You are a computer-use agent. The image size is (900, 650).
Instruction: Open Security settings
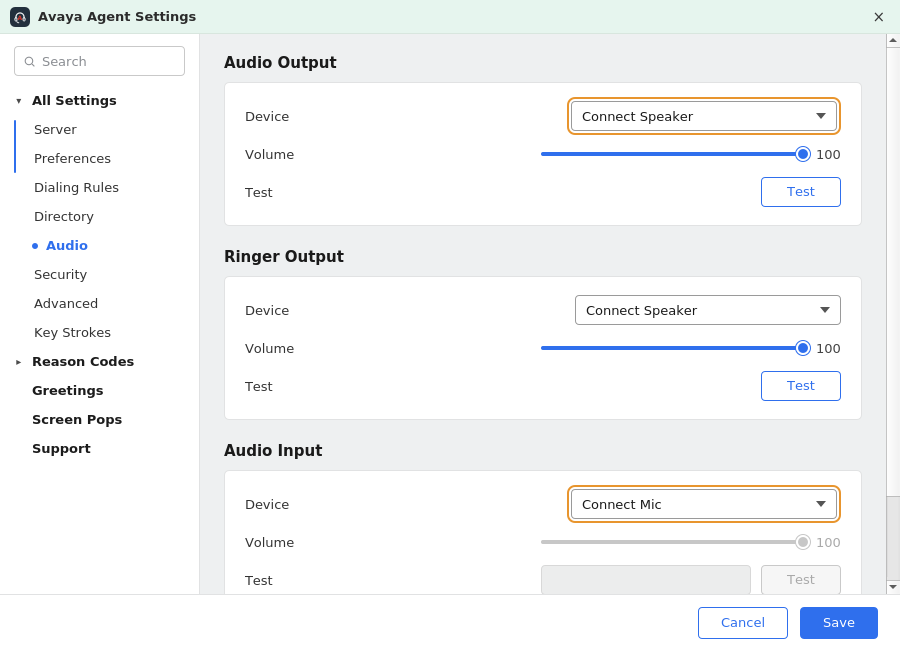click(60, 274)
